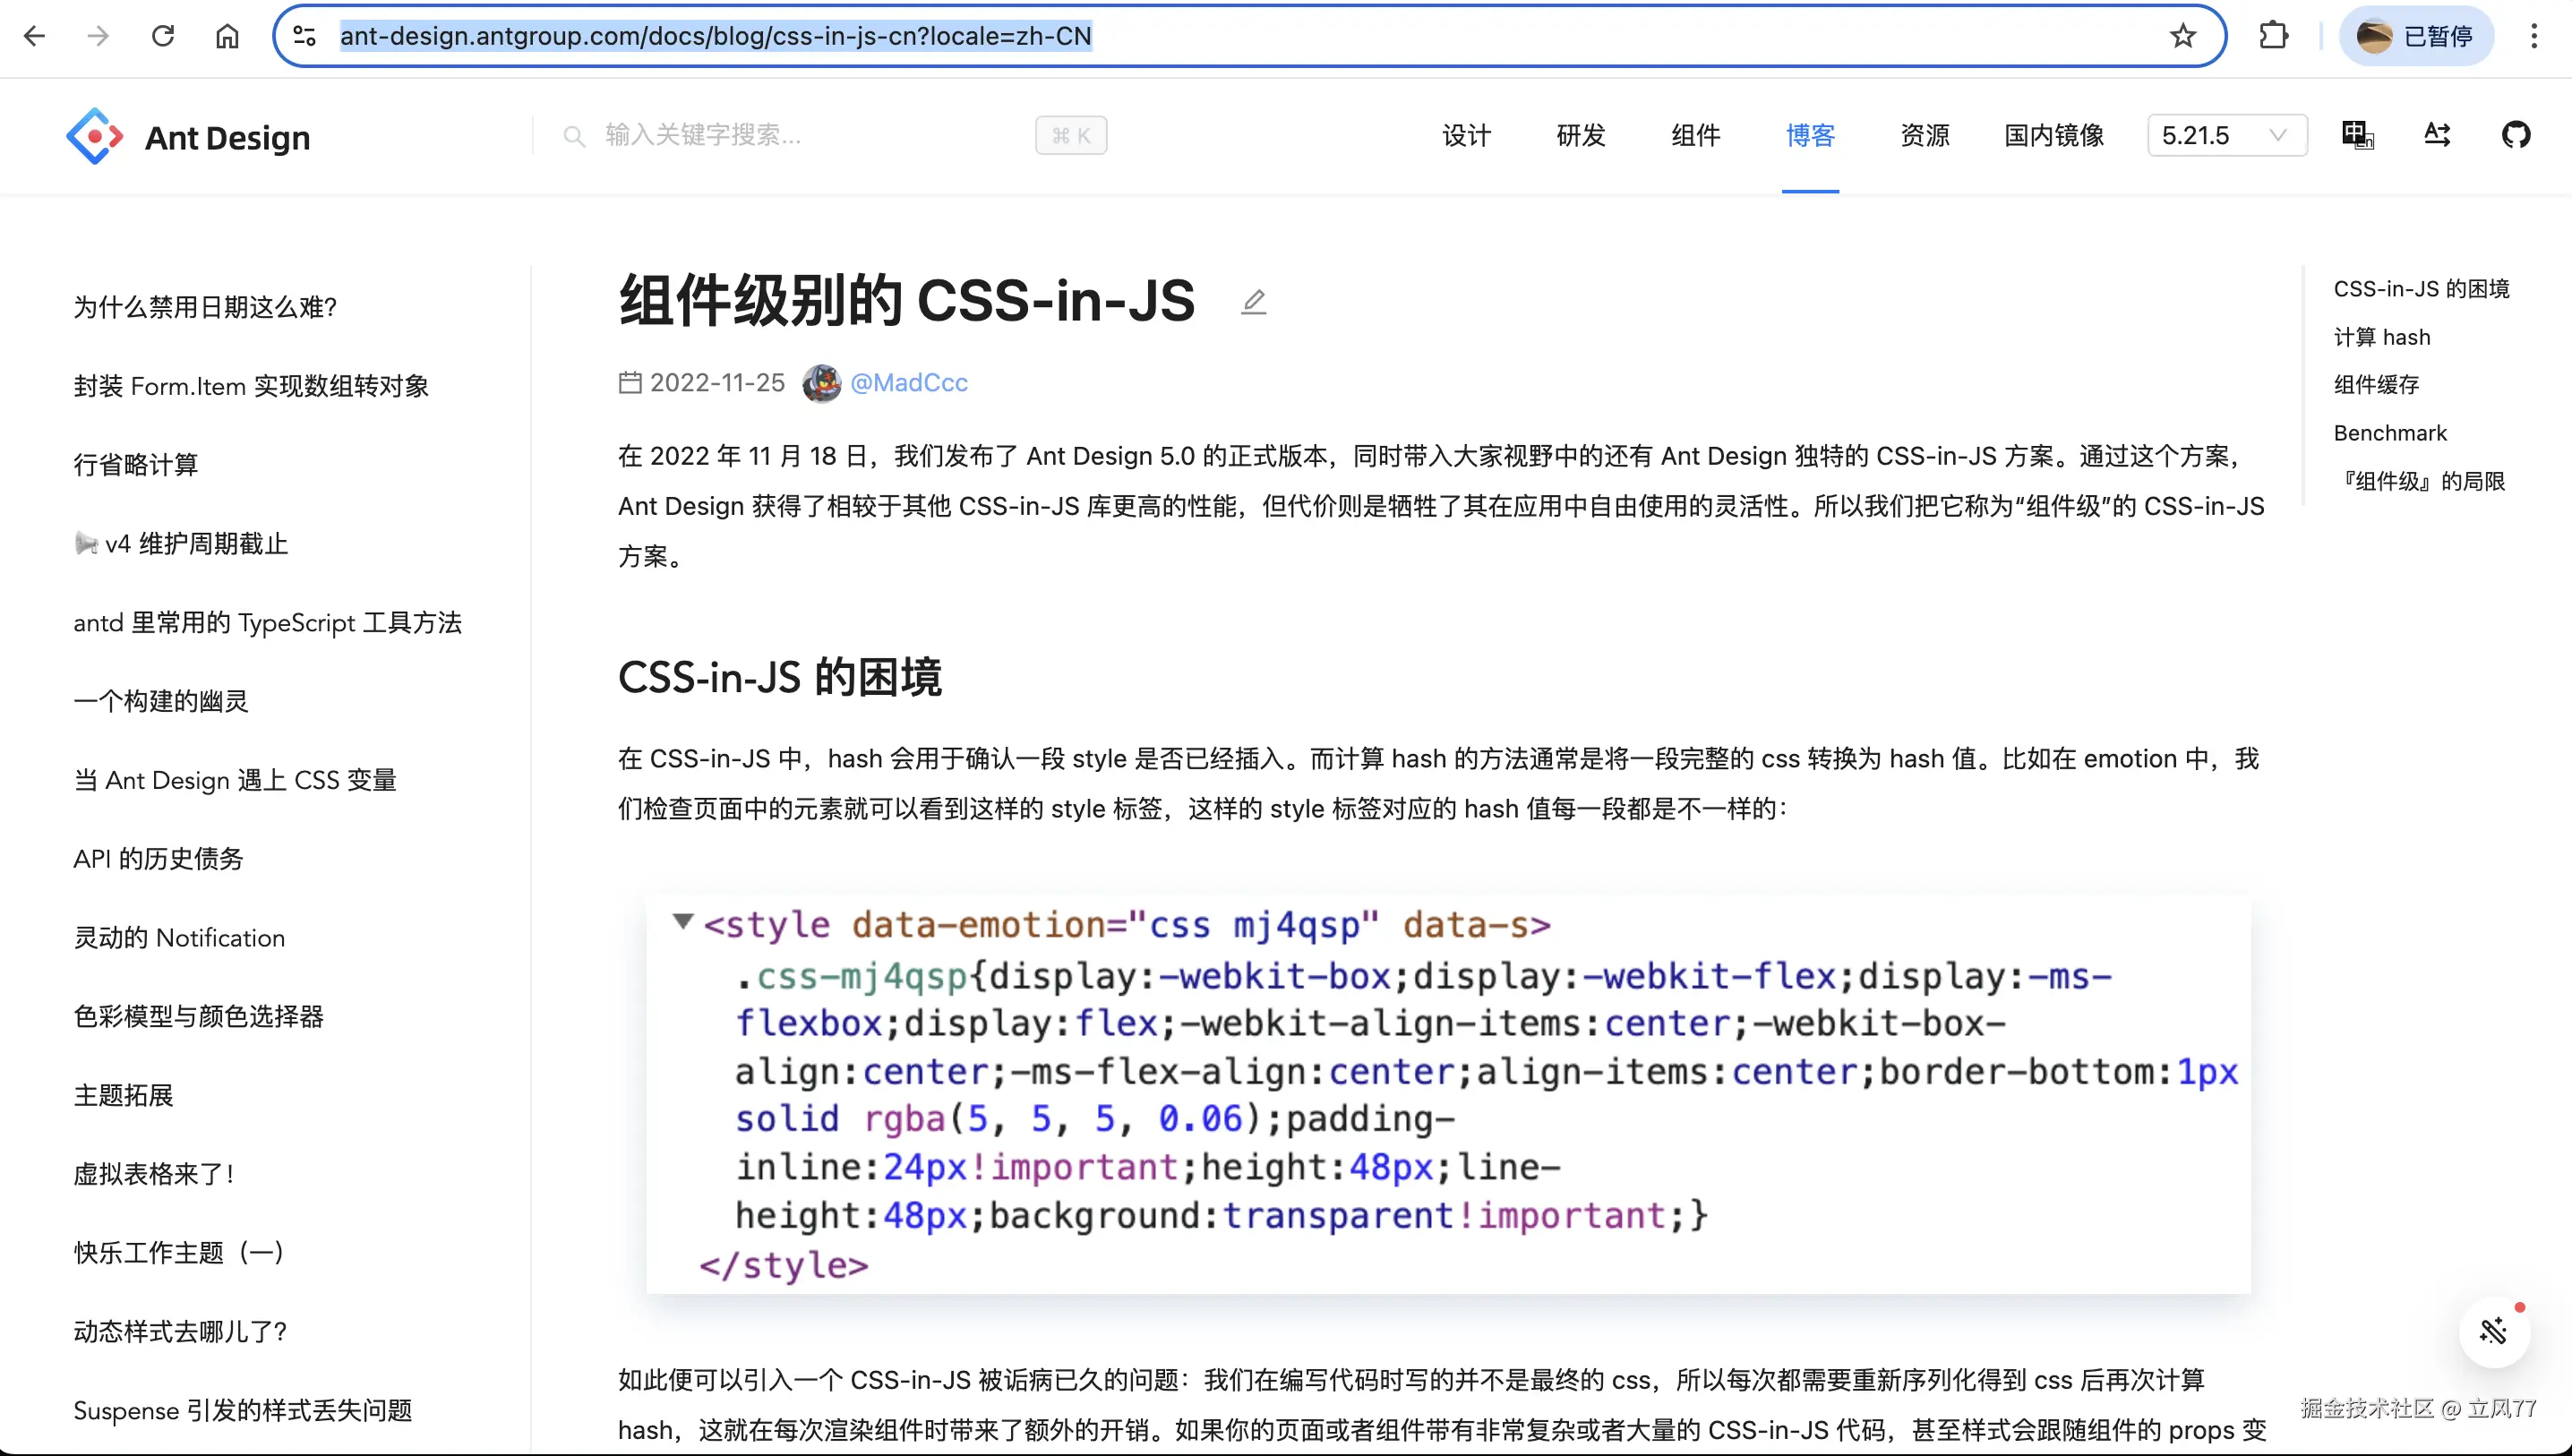Open the GitHub repository icon
Screen dimensions: 2572x1456
tap(2515, 135)
